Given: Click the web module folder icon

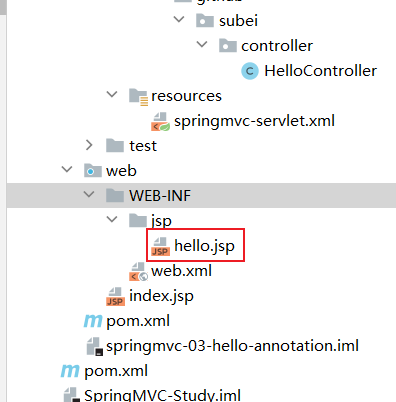Looking at the screenshot, I should [92, 171].
